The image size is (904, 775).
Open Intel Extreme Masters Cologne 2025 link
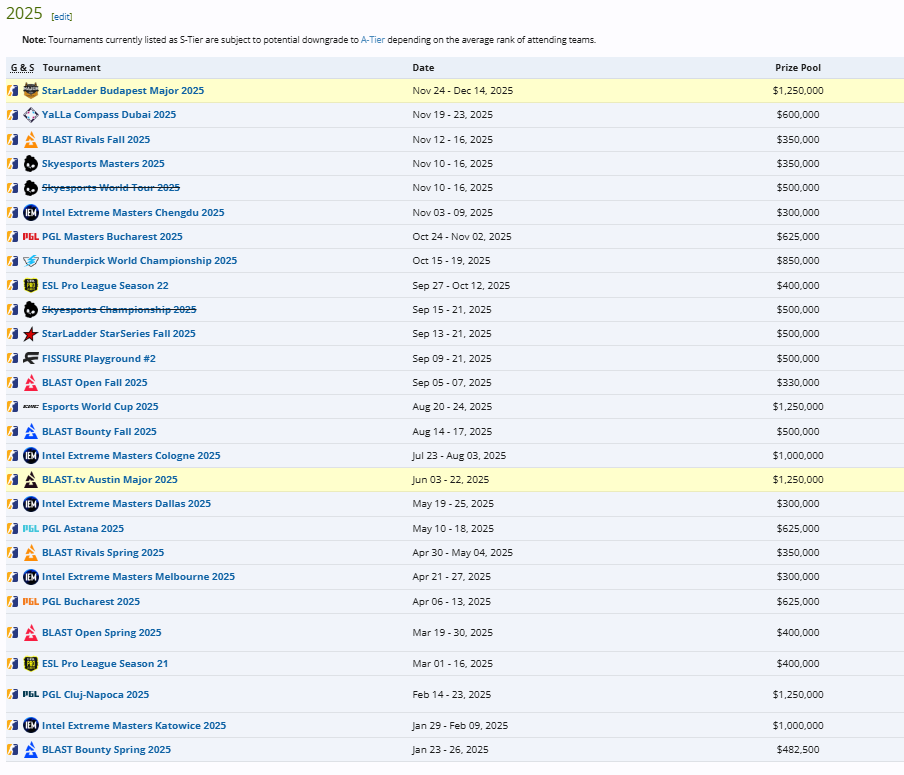coord(131,456)
